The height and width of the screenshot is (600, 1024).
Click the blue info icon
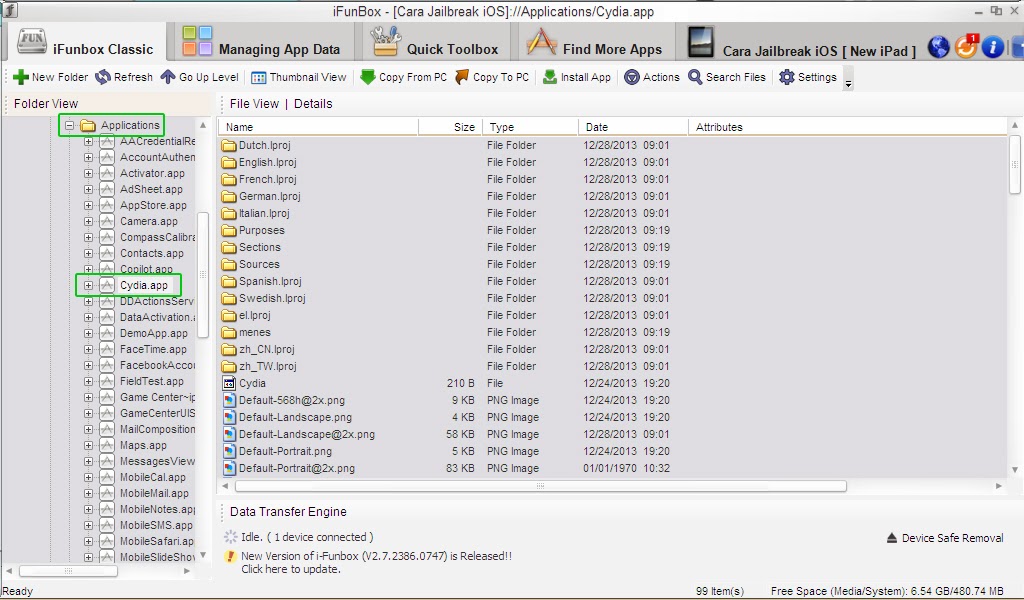coord(993,47)
